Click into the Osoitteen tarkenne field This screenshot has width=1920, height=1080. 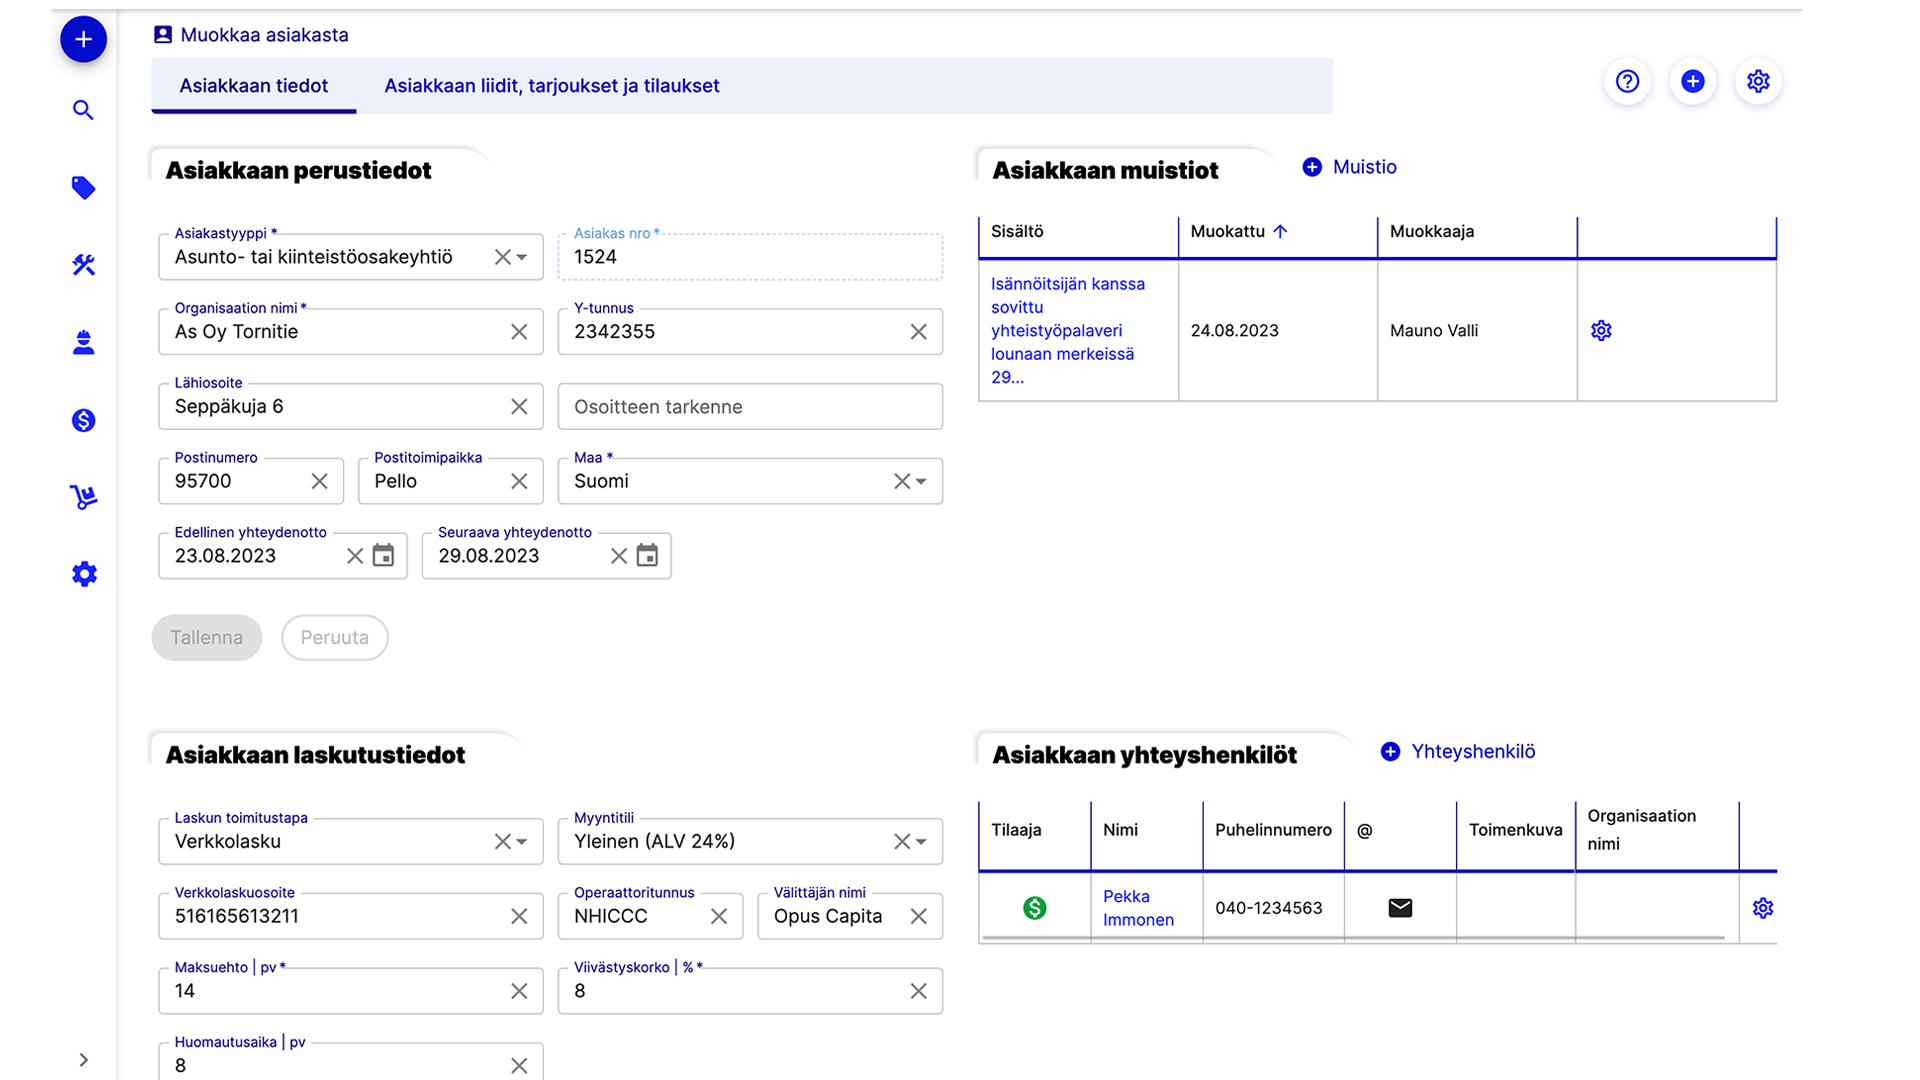coord(750,407)
